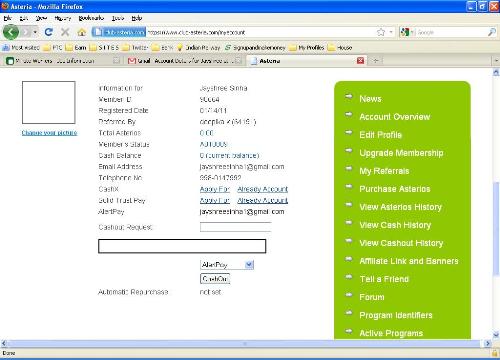Open Account Overview in the sidebar
Image resolution: width=500 pixels, height=360 pixels.
395,117
